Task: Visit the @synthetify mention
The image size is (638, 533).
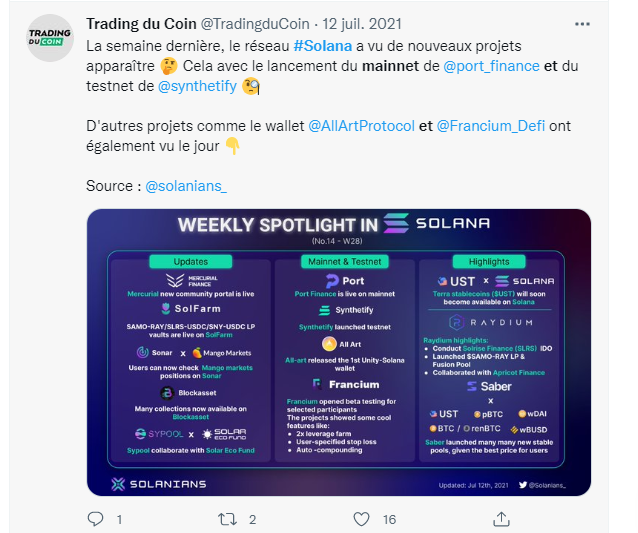Action: 197,86
